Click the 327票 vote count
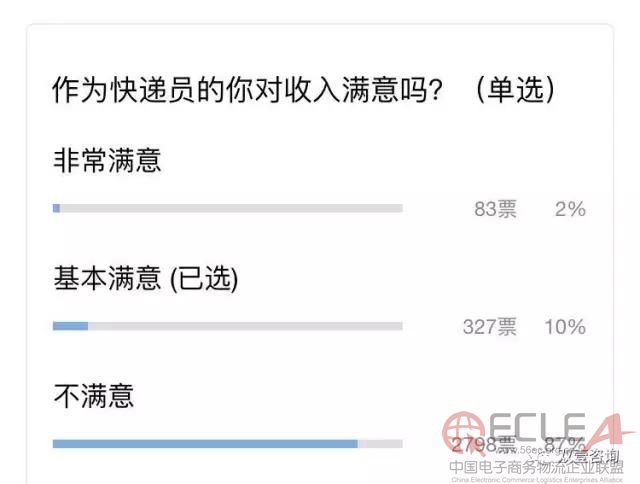The image size is (640, 484). click(489, 327)
